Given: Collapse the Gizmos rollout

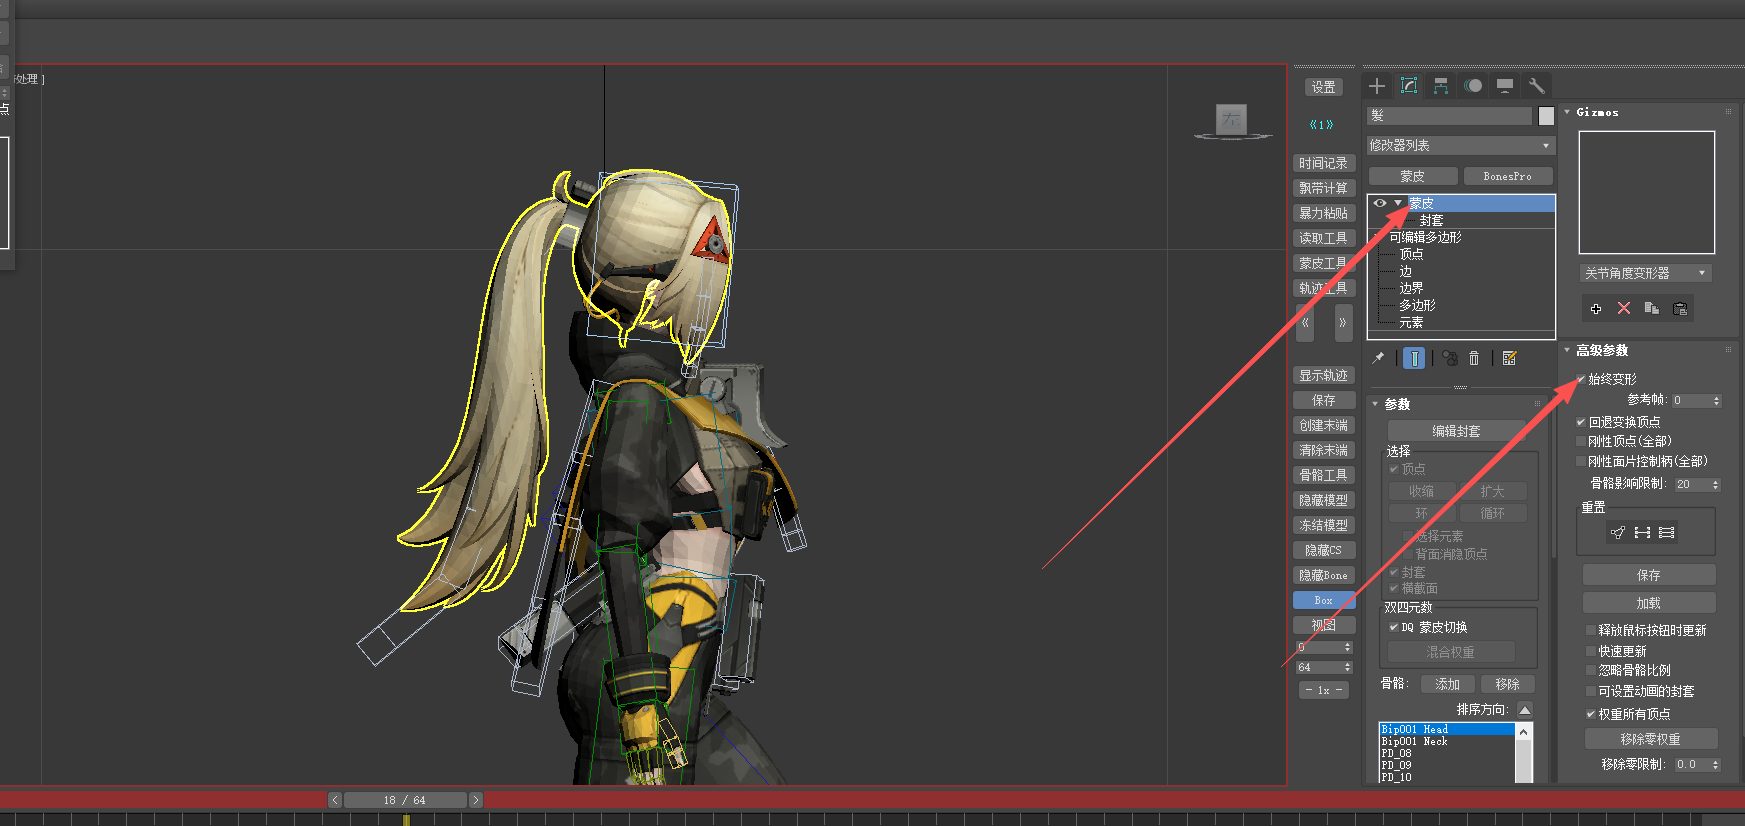Looking at the screenshot, I should tap(1567, 112).
